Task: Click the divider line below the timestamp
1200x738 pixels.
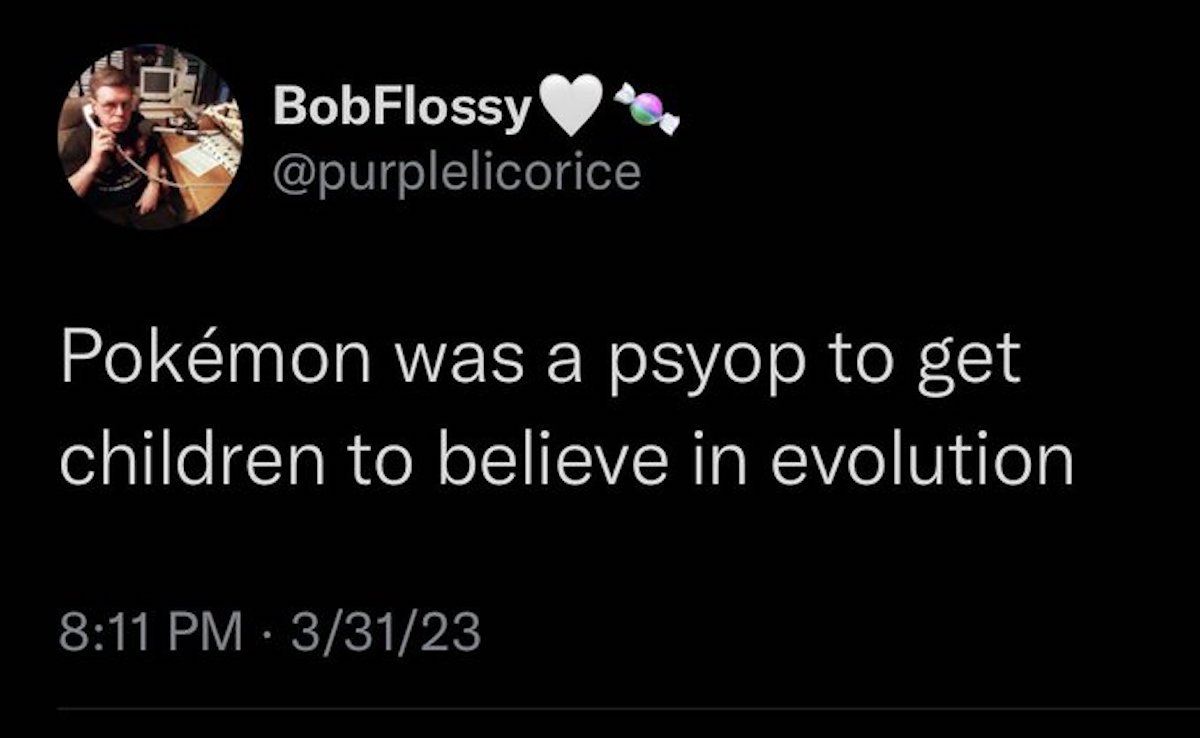Action: [600, 709]
